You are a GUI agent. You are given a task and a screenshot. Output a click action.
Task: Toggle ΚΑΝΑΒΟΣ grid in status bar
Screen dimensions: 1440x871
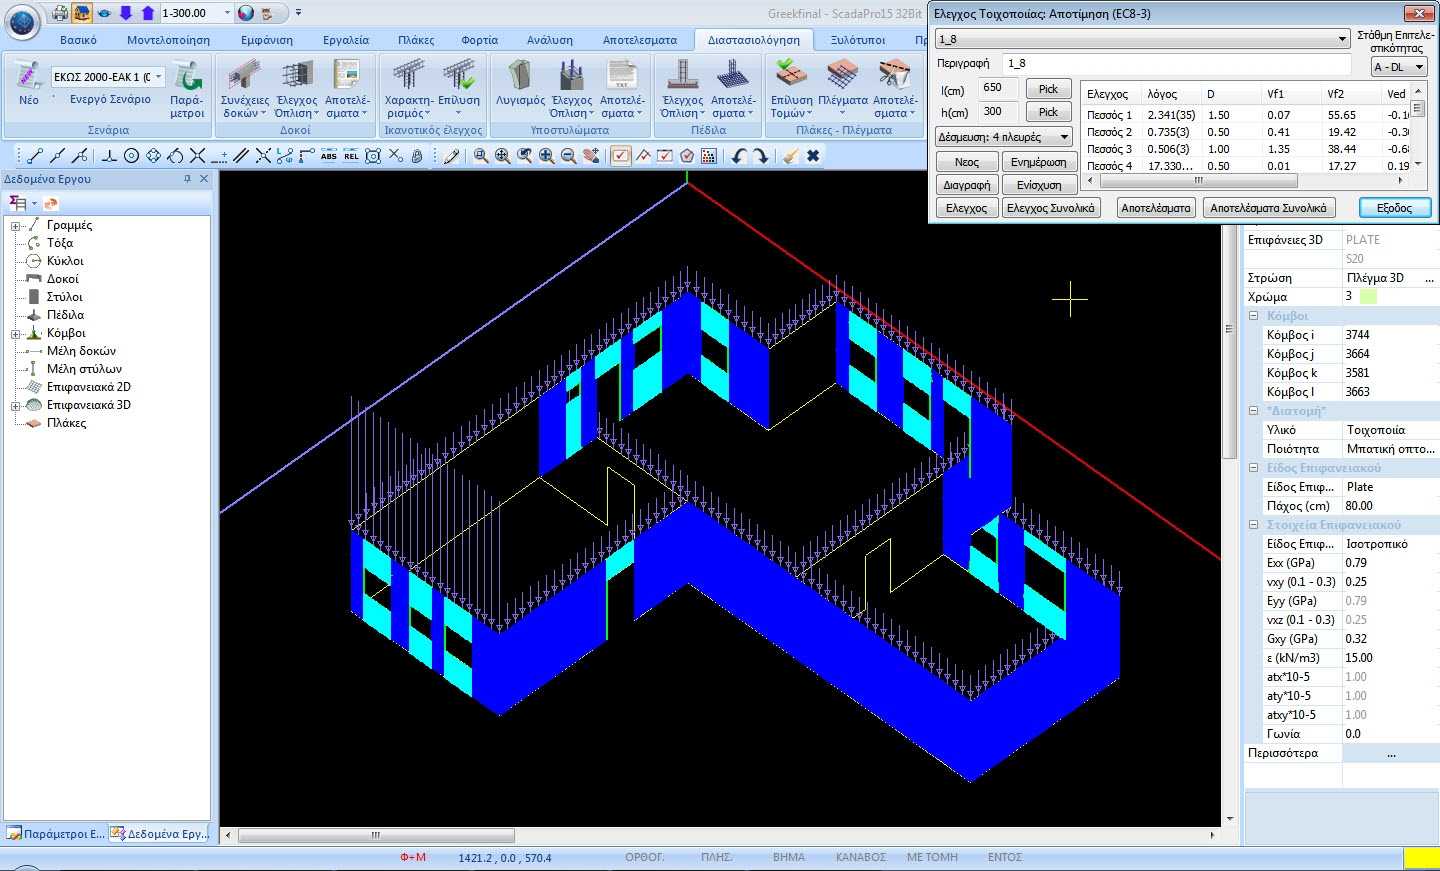point(861,857)
